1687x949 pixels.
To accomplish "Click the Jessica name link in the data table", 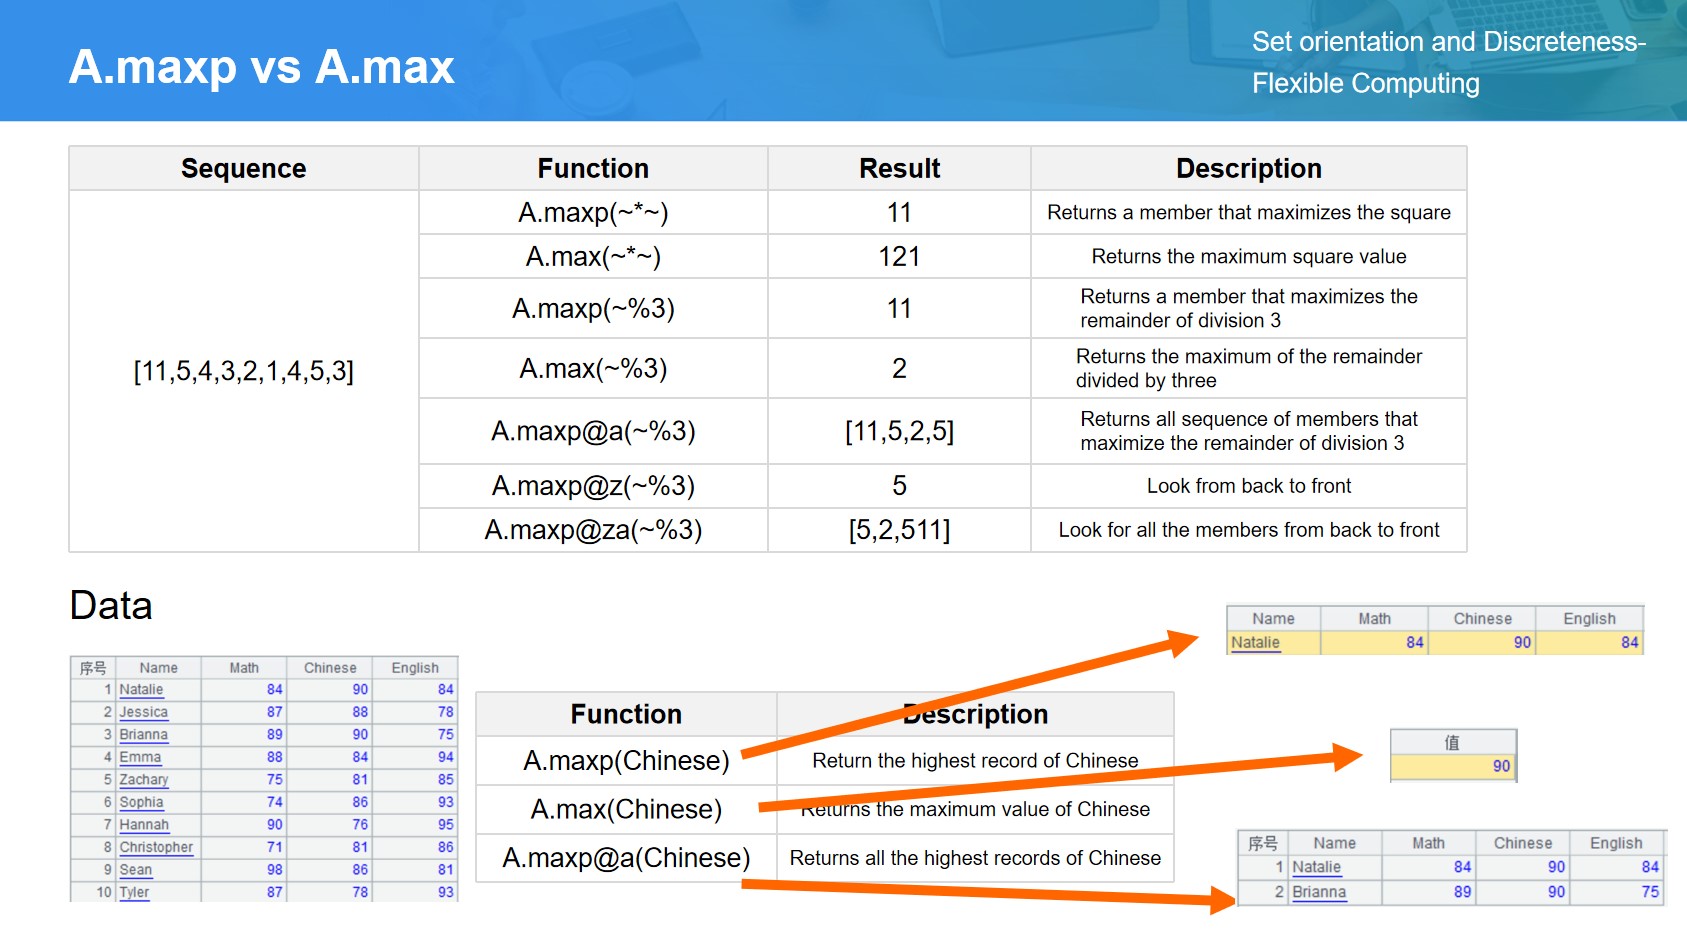I will click(143, 712).
